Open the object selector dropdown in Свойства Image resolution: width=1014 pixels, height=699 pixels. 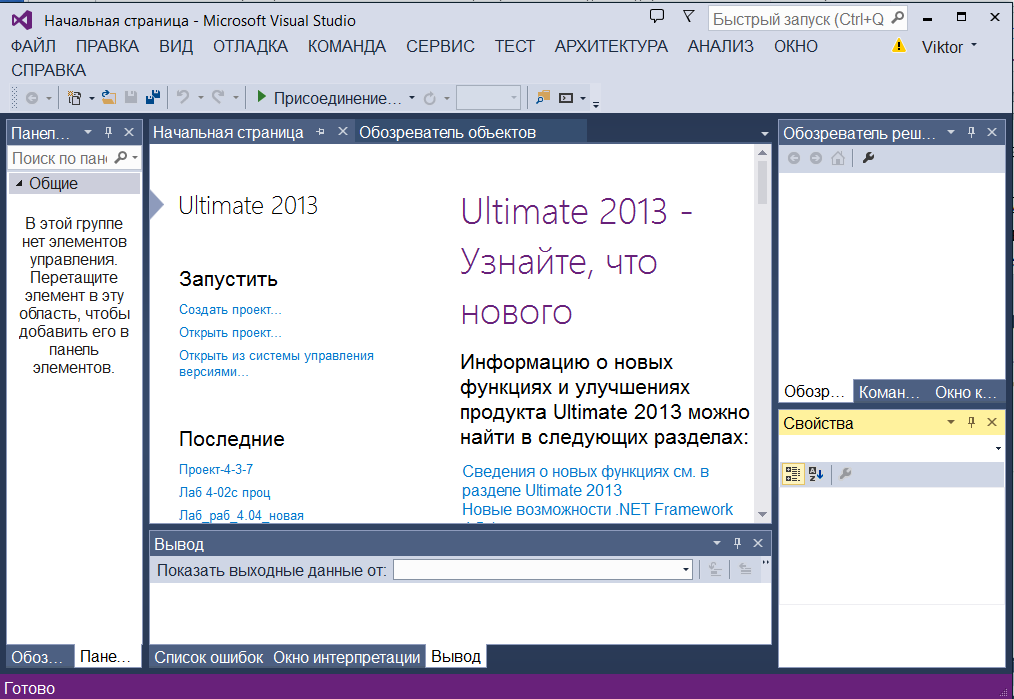click(998, 448)
